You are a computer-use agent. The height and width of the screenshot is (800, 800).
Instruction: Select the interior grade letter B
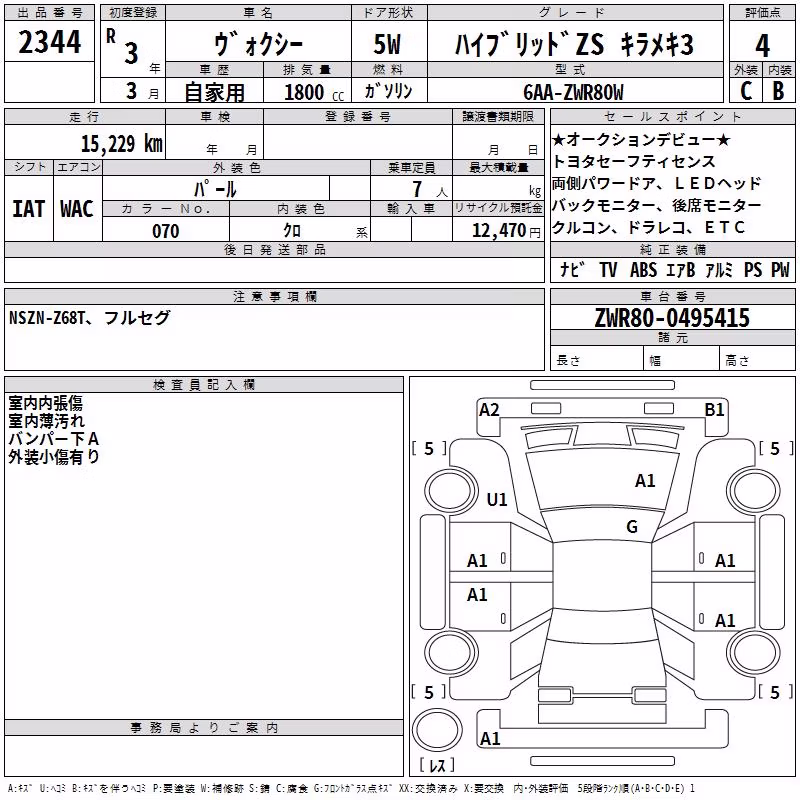[779, 91]
